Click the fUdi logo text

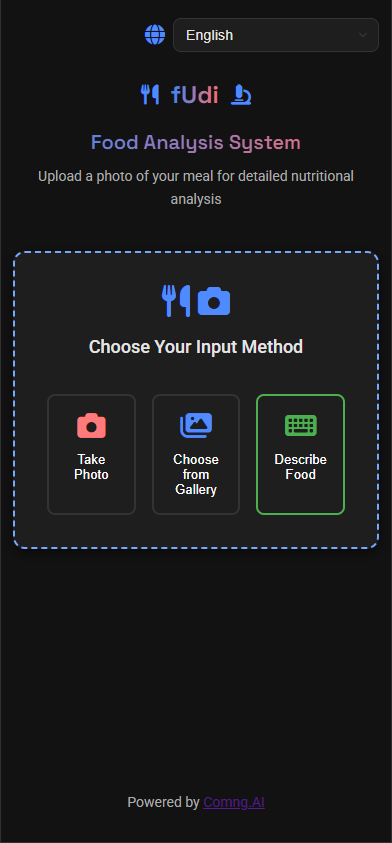[x=195, y=95]
